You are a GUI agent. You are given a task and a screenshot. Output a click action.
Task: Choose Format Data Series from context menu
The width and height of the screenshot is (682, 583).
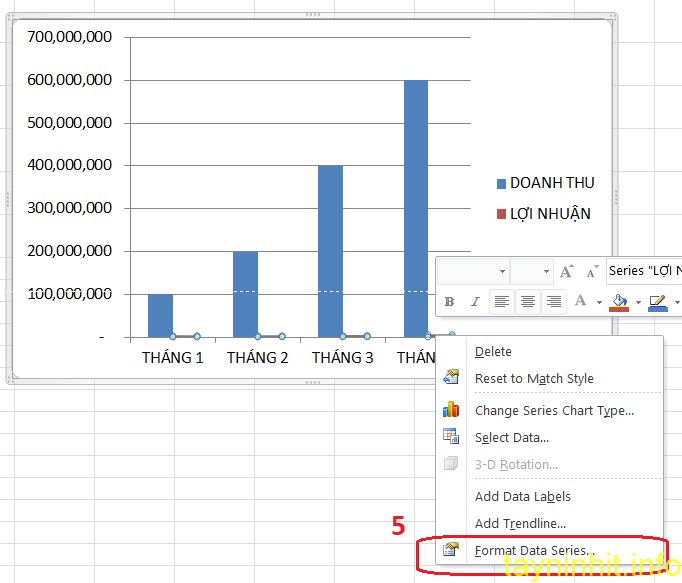(x=534, y=551)
